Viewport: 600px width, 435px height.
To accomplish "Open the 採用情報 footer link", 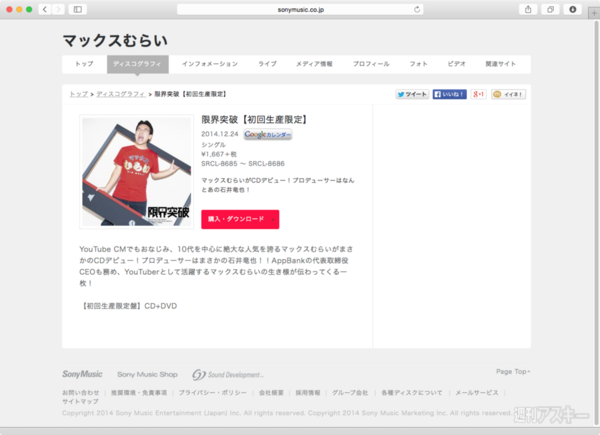I will (x=308, y=393).
